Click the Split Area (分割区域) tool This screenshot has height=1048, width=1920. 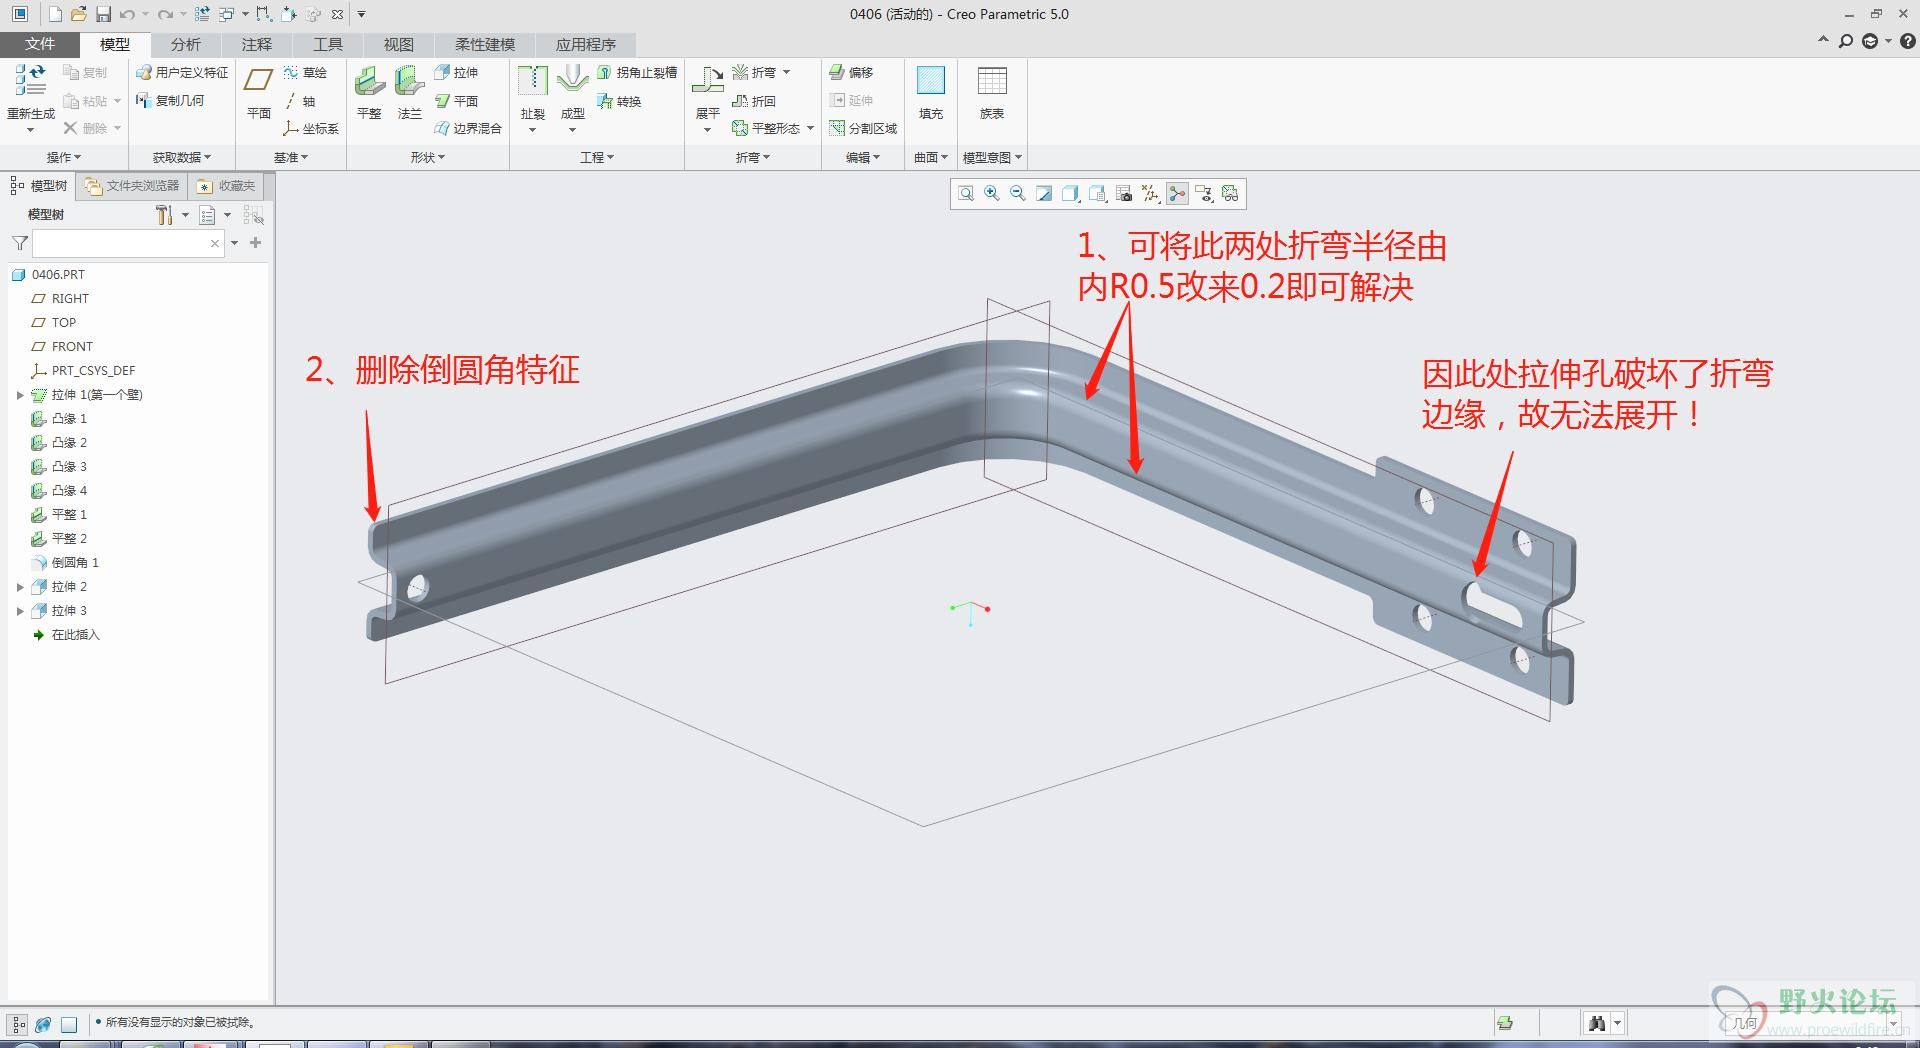[x=863, y=128]
